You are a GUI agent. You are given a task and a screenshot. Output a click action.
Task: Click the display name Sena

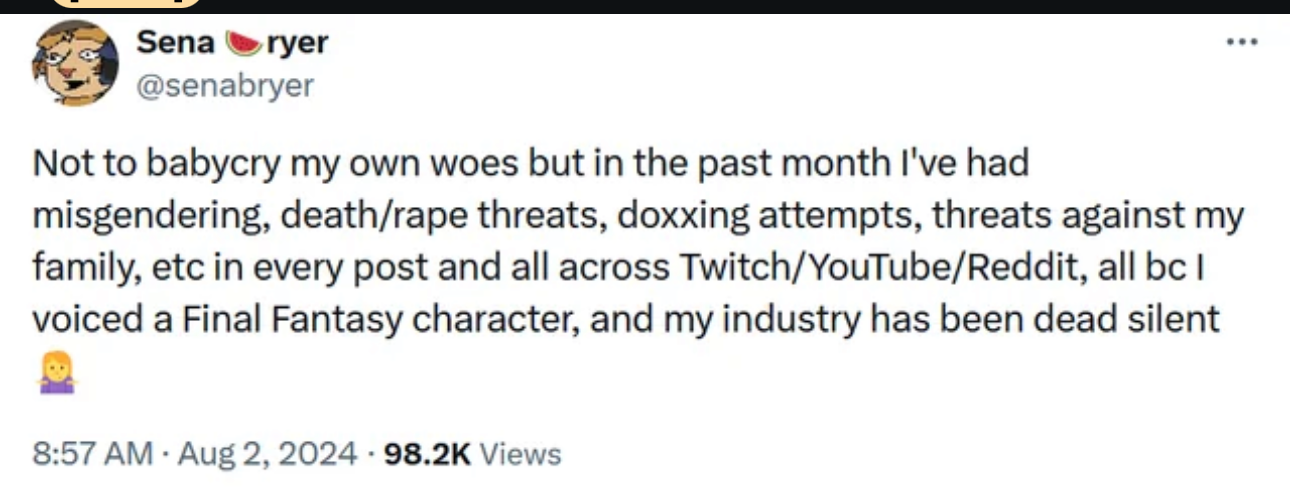pos(176,42)
